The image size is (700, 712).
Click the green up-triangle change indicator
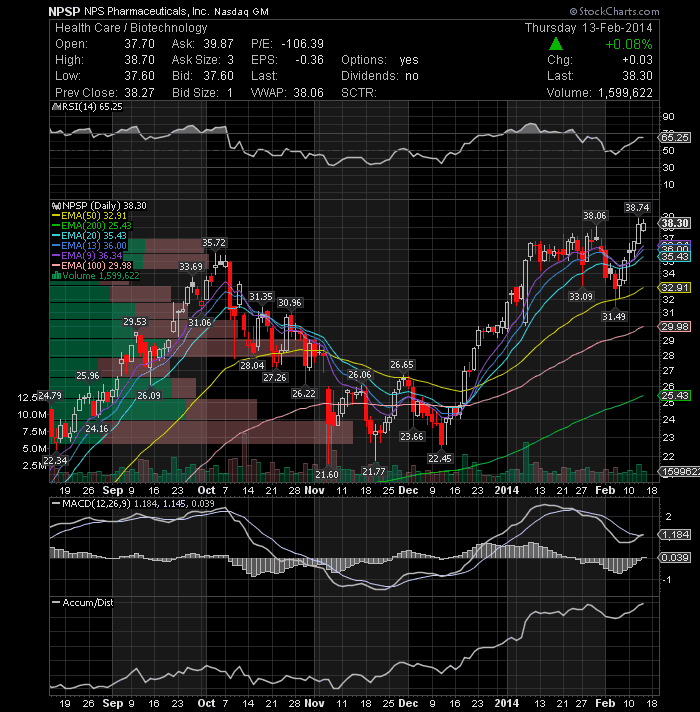tap(556, 44)
